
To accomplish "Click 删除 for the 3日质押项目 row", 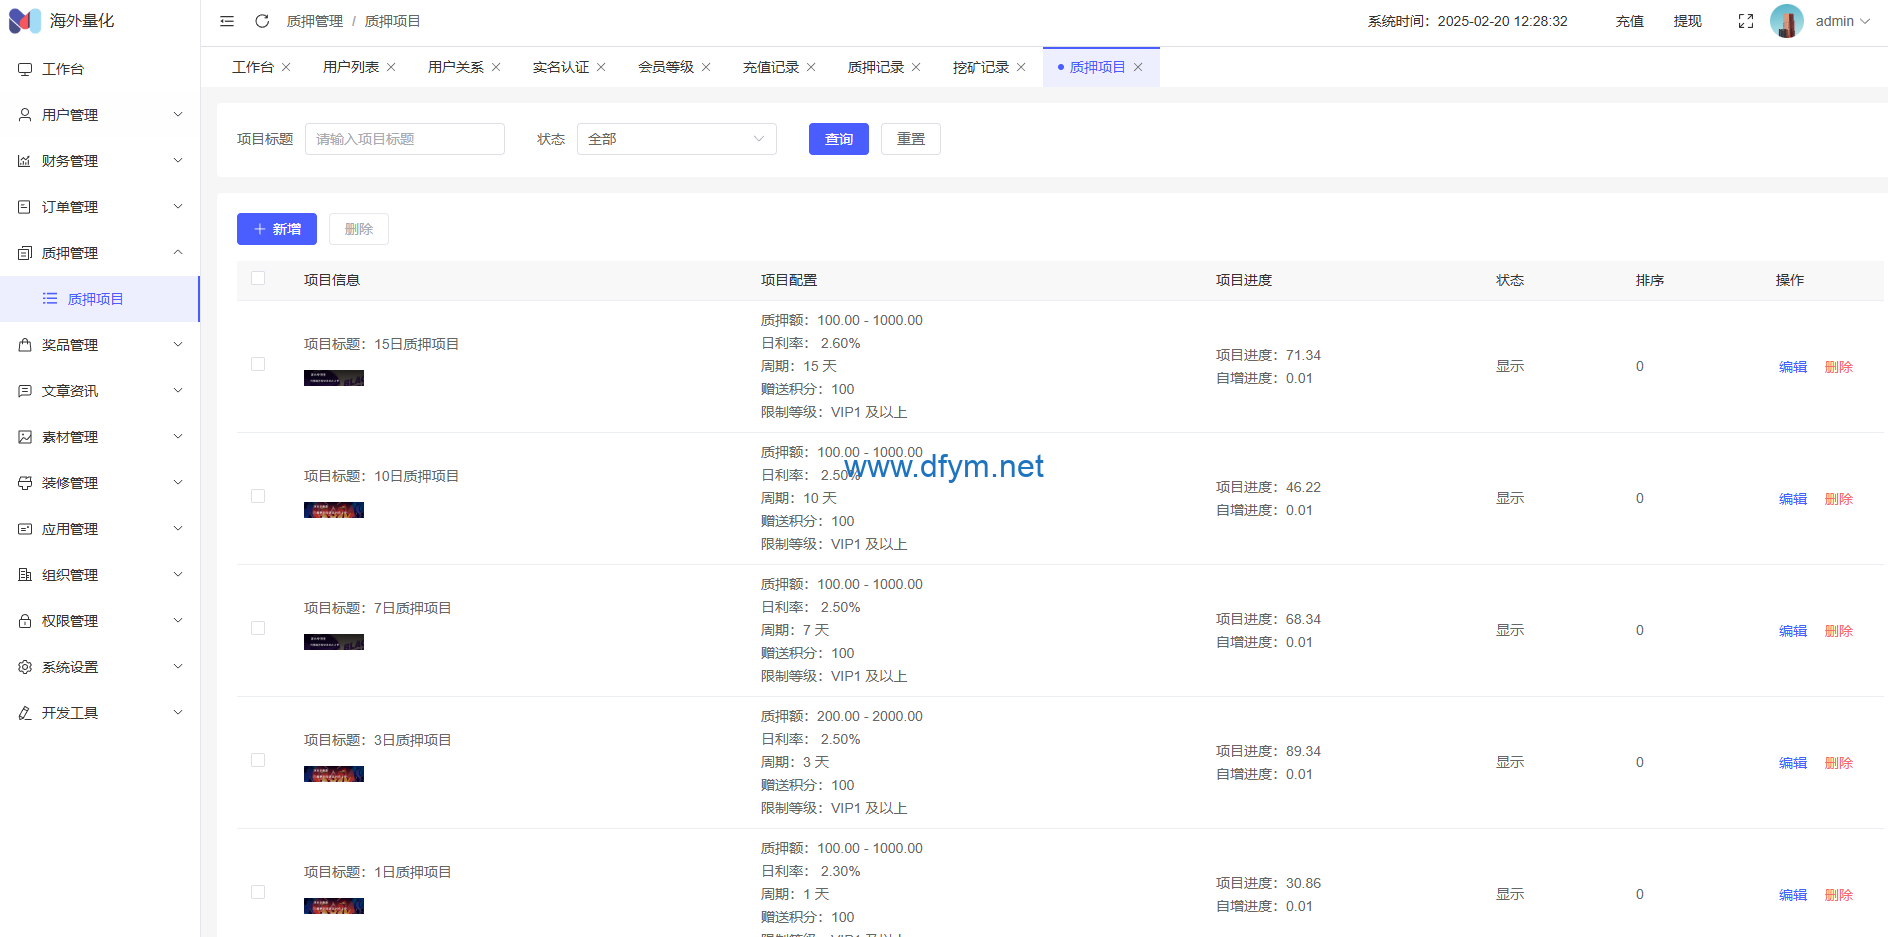I will coord(1839,763).
